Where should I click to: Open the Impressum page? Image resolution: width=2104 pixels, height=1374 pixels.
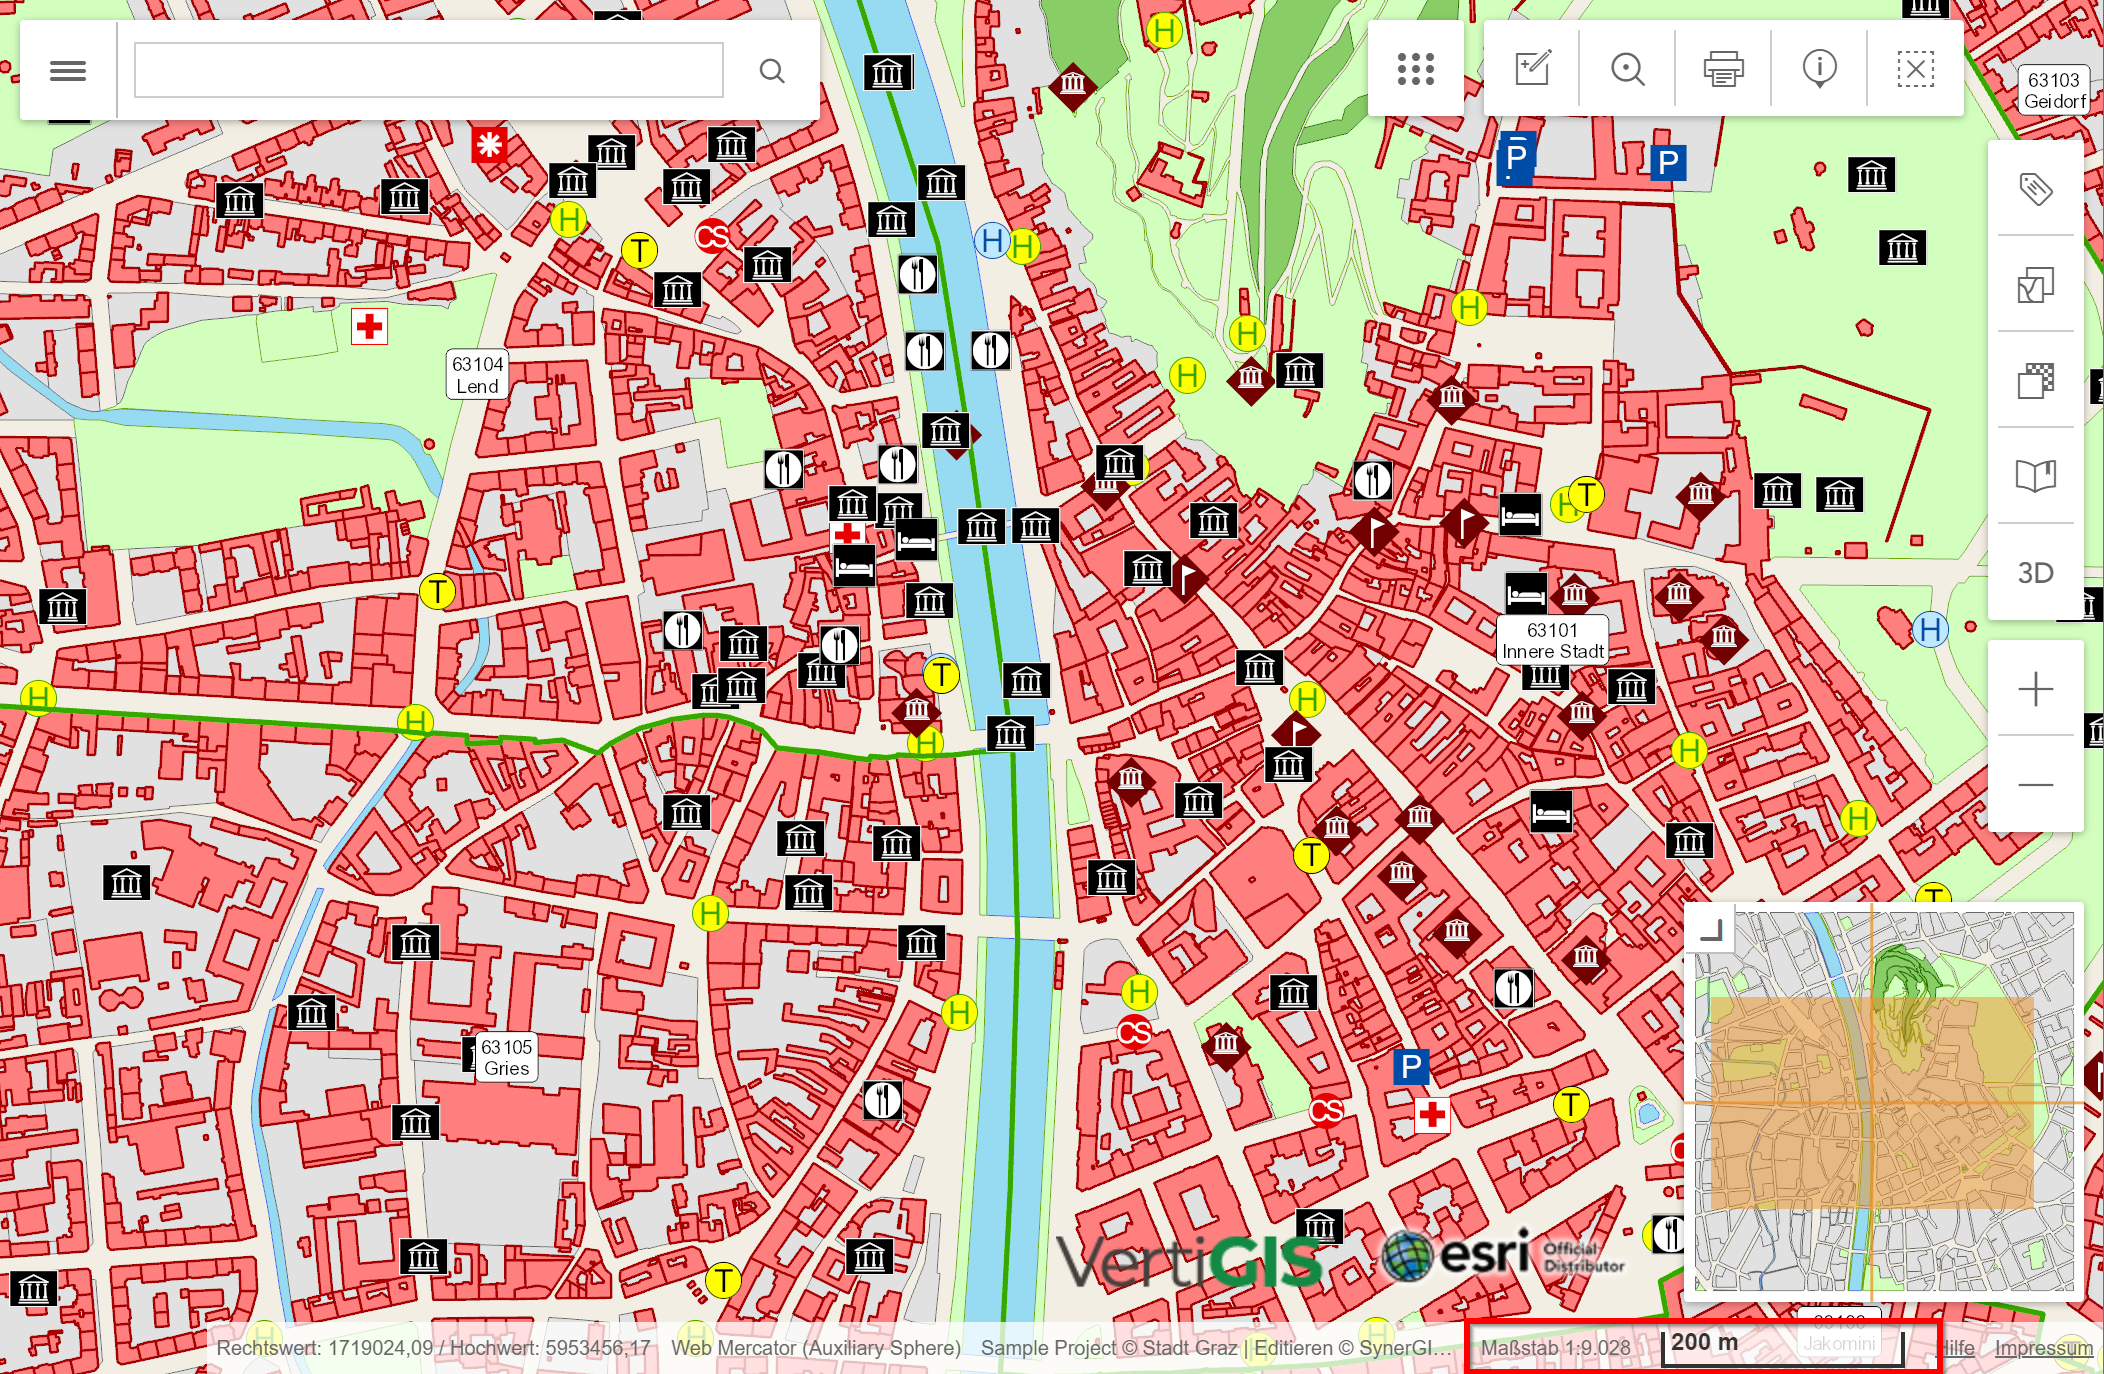pyautogui.click(x=2041, y=1347)
